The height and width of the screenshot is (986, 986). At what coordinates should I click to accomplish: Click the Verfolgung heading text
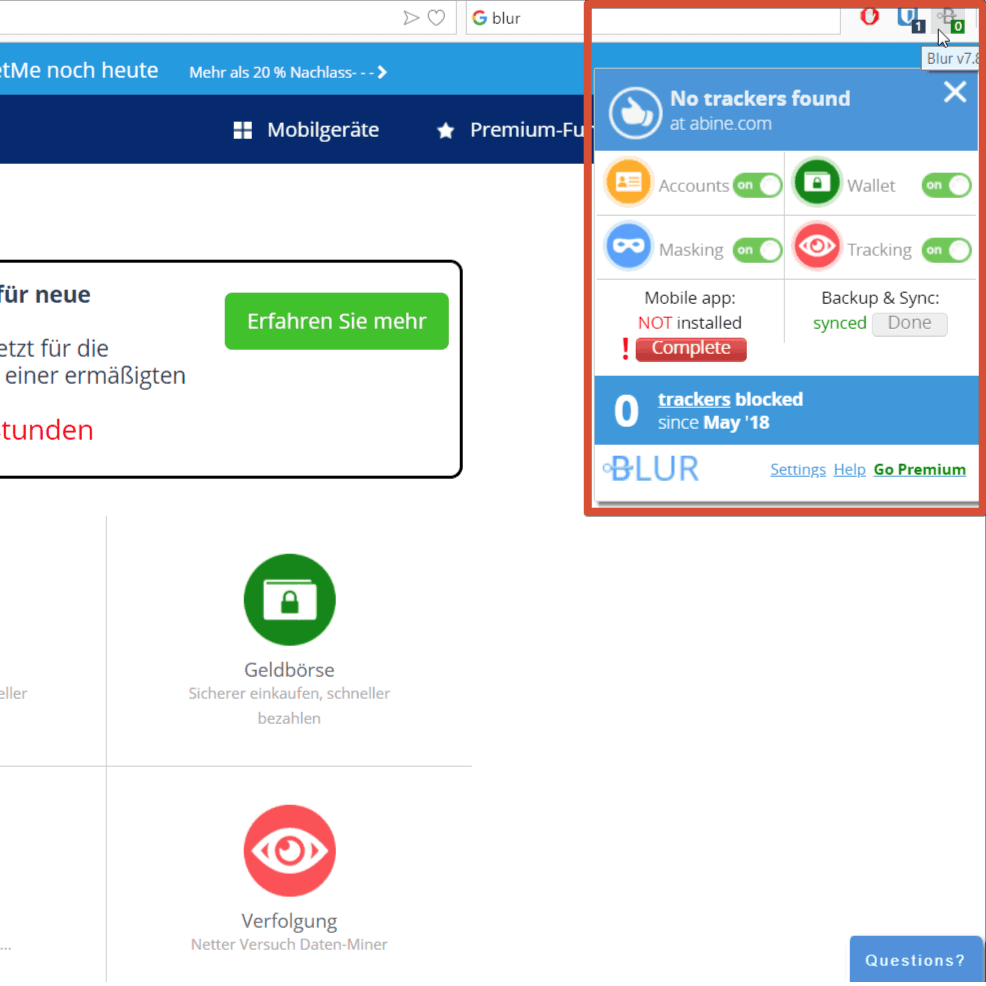click(x=289, y=921)
